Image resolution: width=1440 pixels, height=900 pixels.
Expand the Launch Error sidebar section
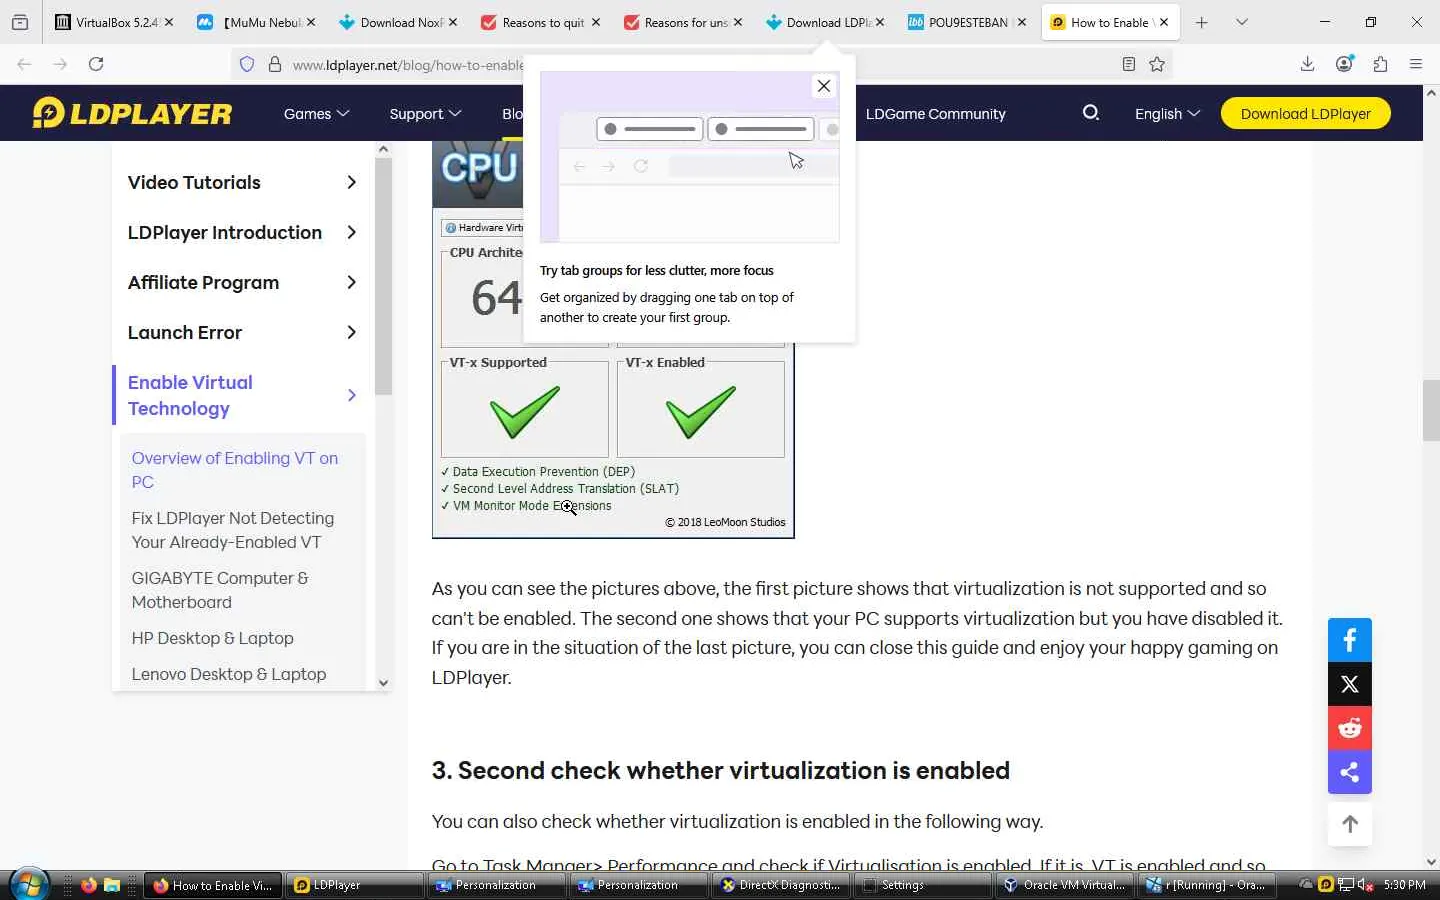pyautogui.click(x=351, y=332)
